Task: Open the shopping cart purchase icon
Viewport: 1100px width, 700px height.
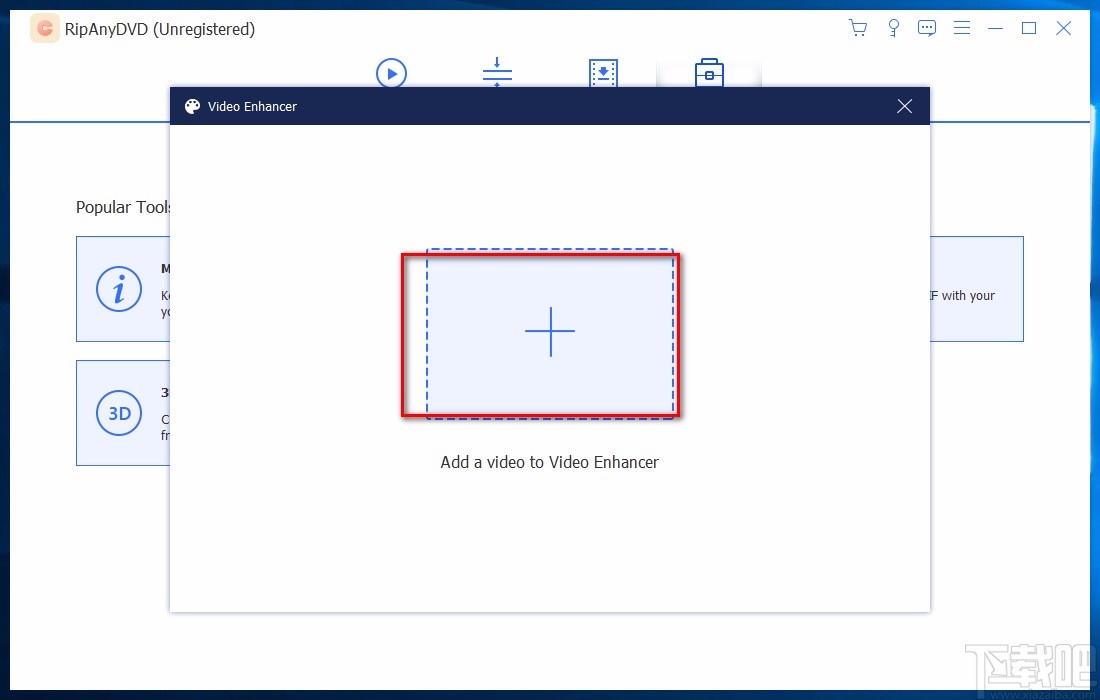Action: tap(858, 28)
